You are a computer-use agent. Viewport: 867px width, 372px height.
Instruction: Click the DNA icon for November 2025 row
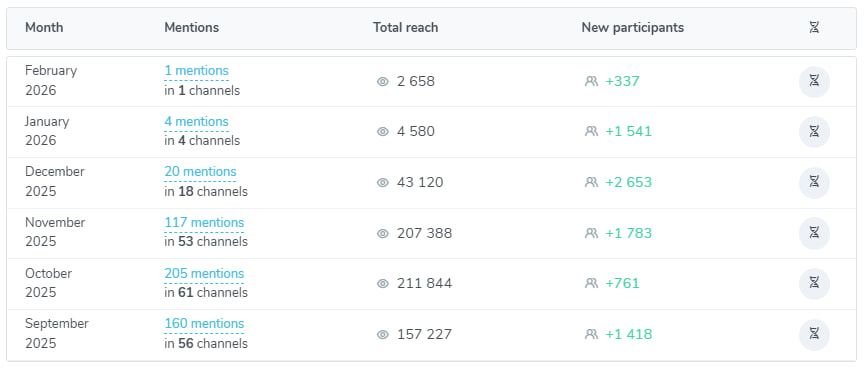click(814, 233)
